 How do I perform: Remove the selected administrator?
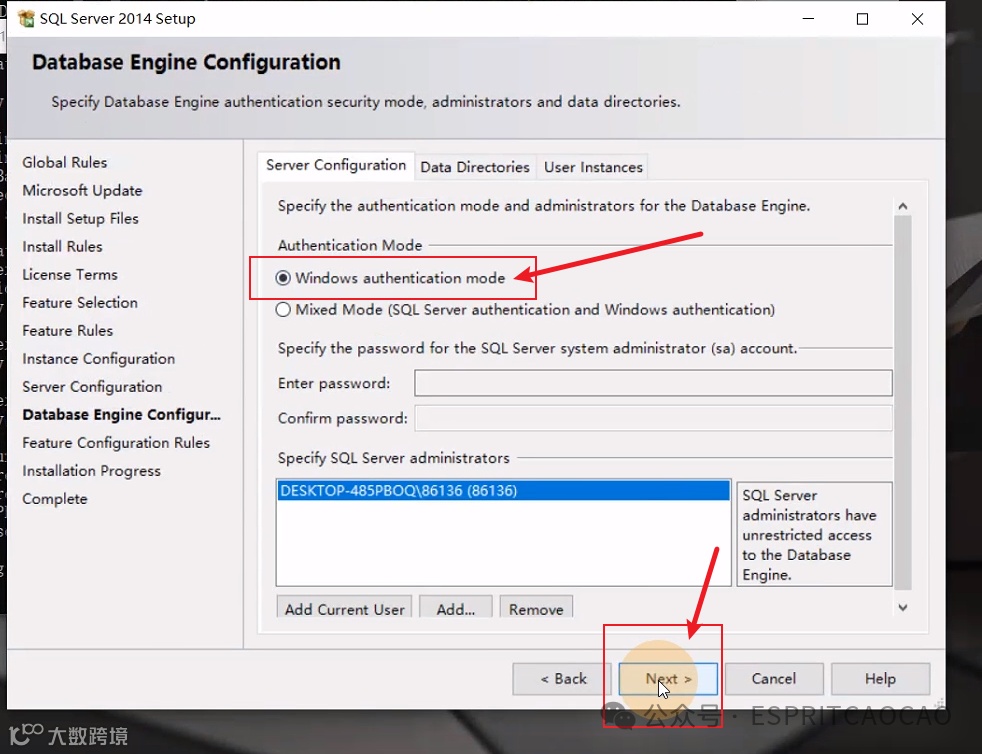coord(536,607)
